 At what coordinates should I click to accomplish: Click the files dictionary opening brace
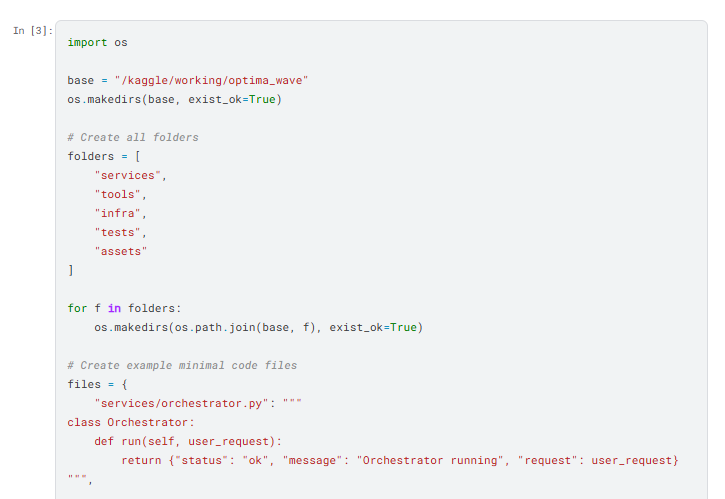coord(124,384)
